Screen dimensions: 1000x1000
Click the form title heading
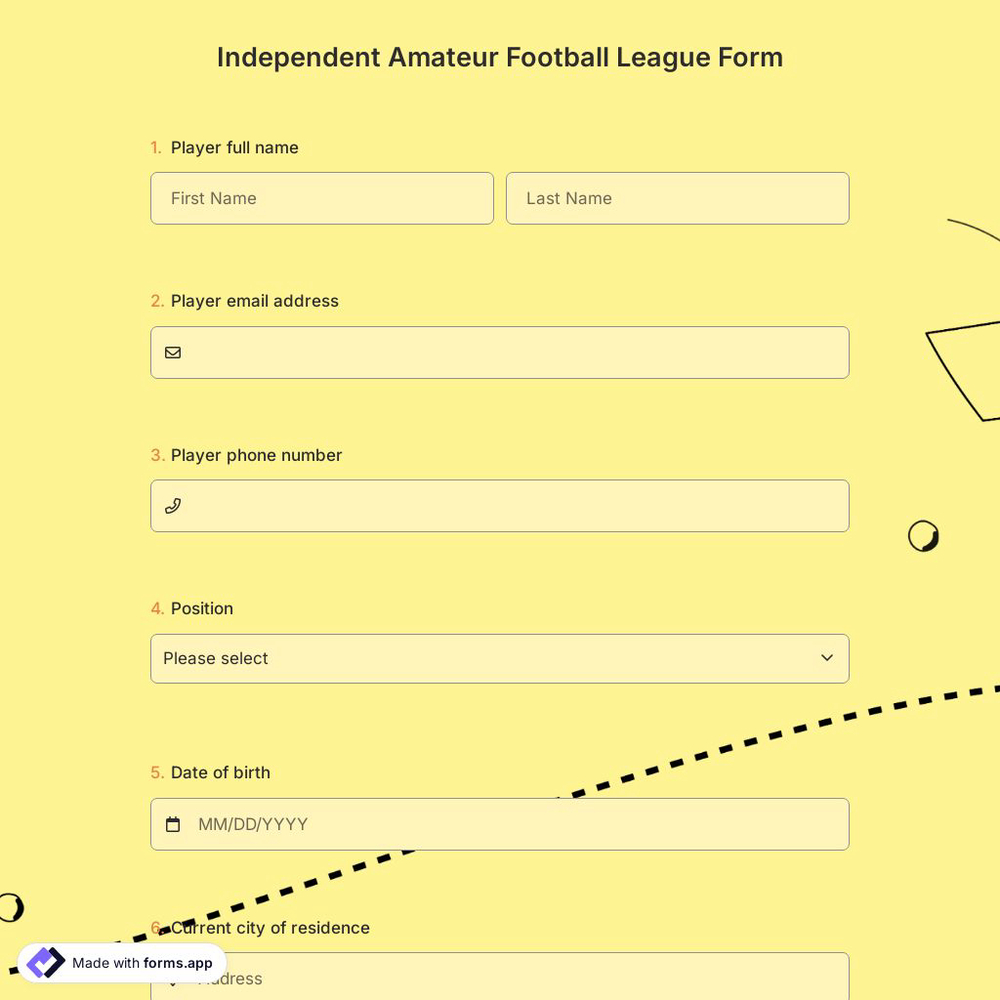tap(500, 57)
